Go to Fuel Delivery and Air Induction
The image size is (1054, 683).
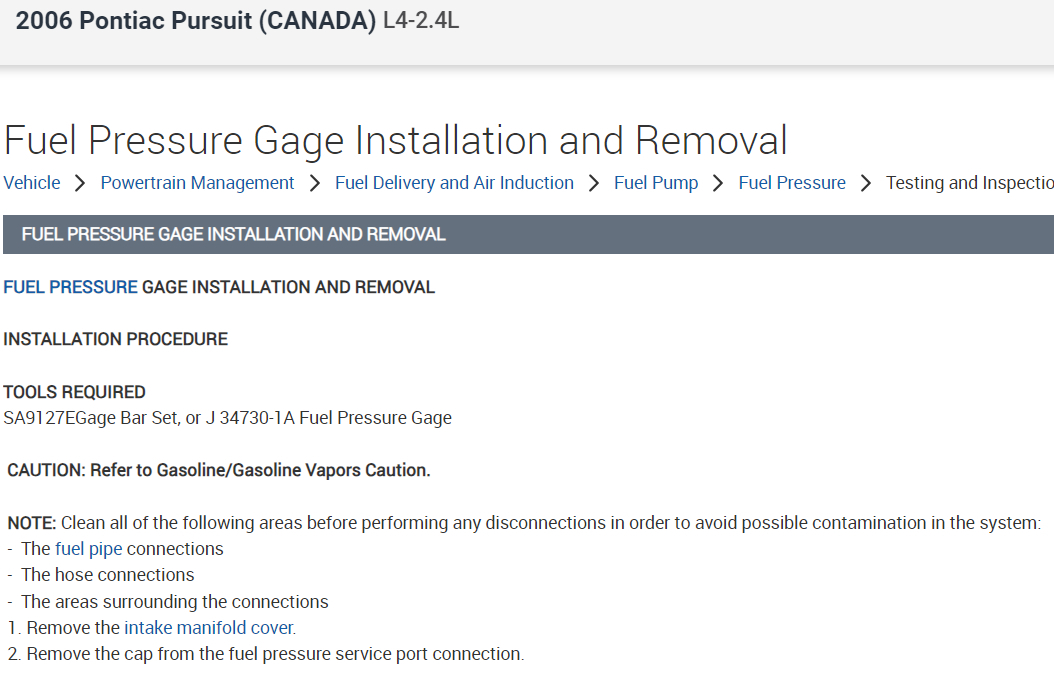click(454, 183)
